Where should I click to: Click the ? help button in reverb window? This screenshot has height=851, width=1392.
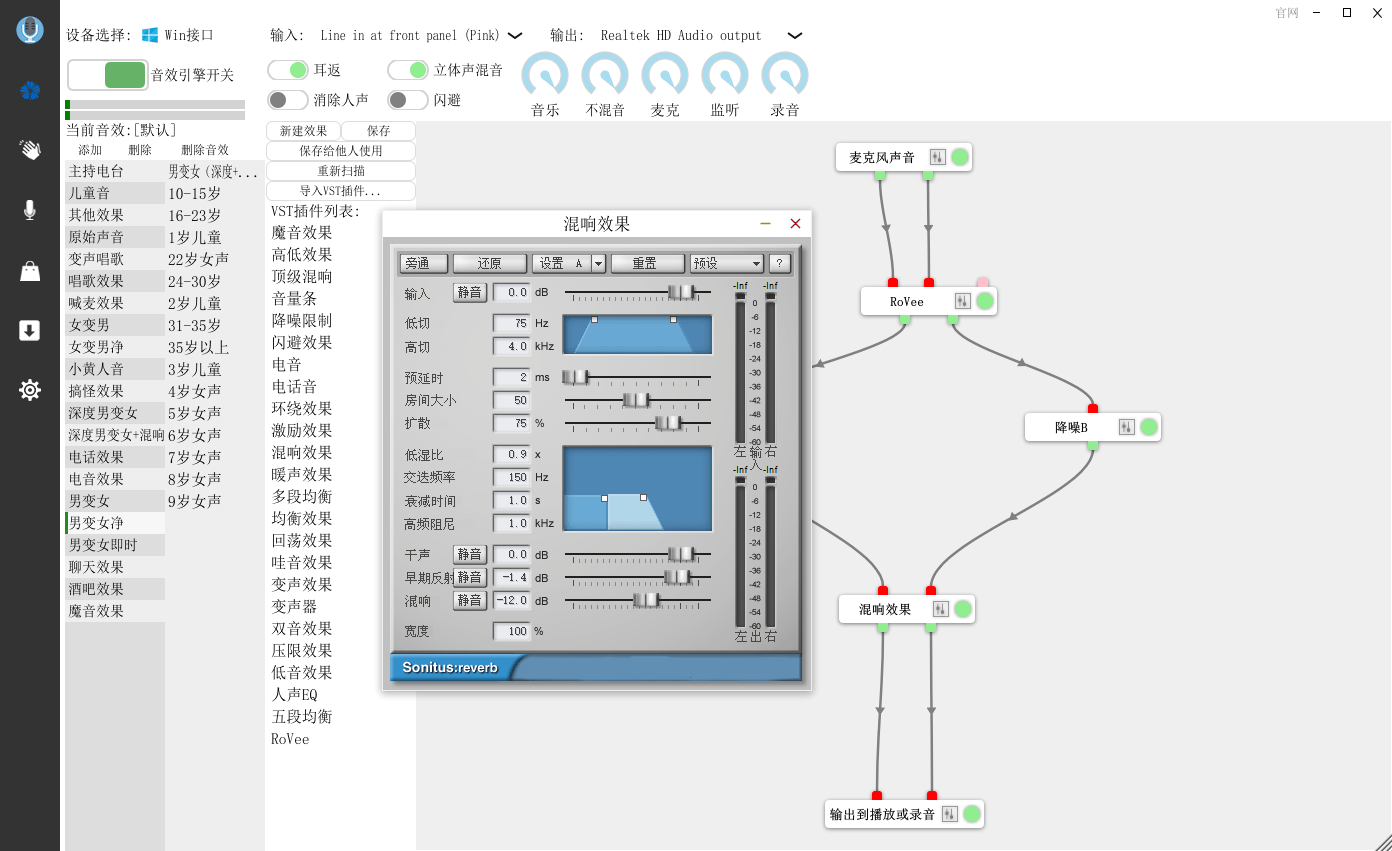coord(780,264)
